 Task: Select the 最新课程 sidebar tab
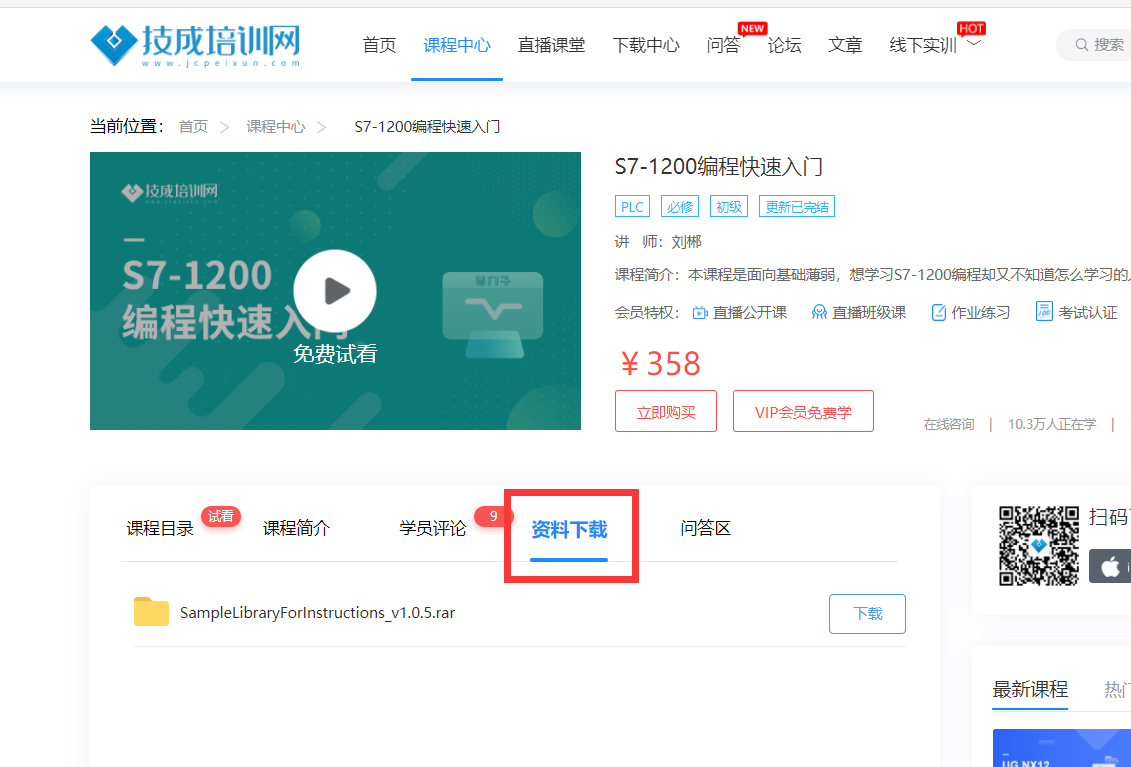click(x=1030, y=689)
